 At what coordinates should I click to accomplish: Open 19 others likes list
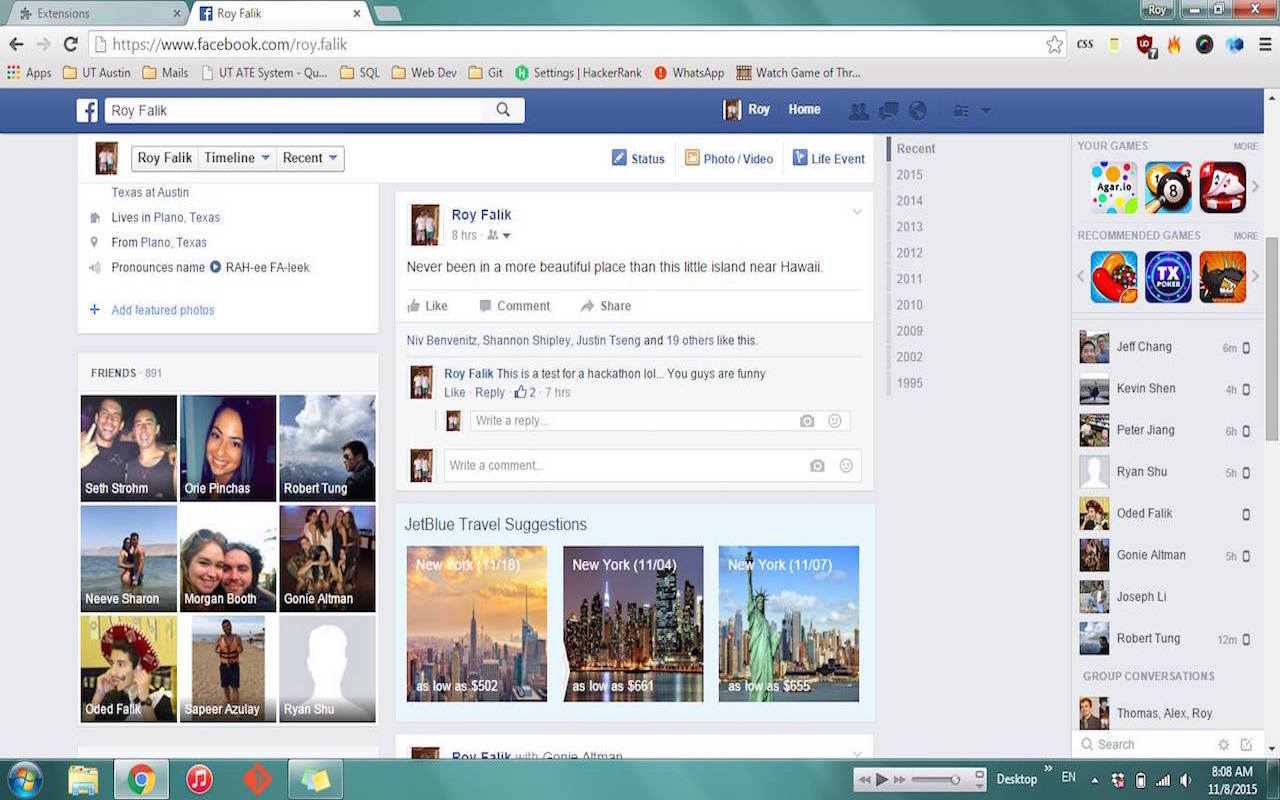point(690,340)
